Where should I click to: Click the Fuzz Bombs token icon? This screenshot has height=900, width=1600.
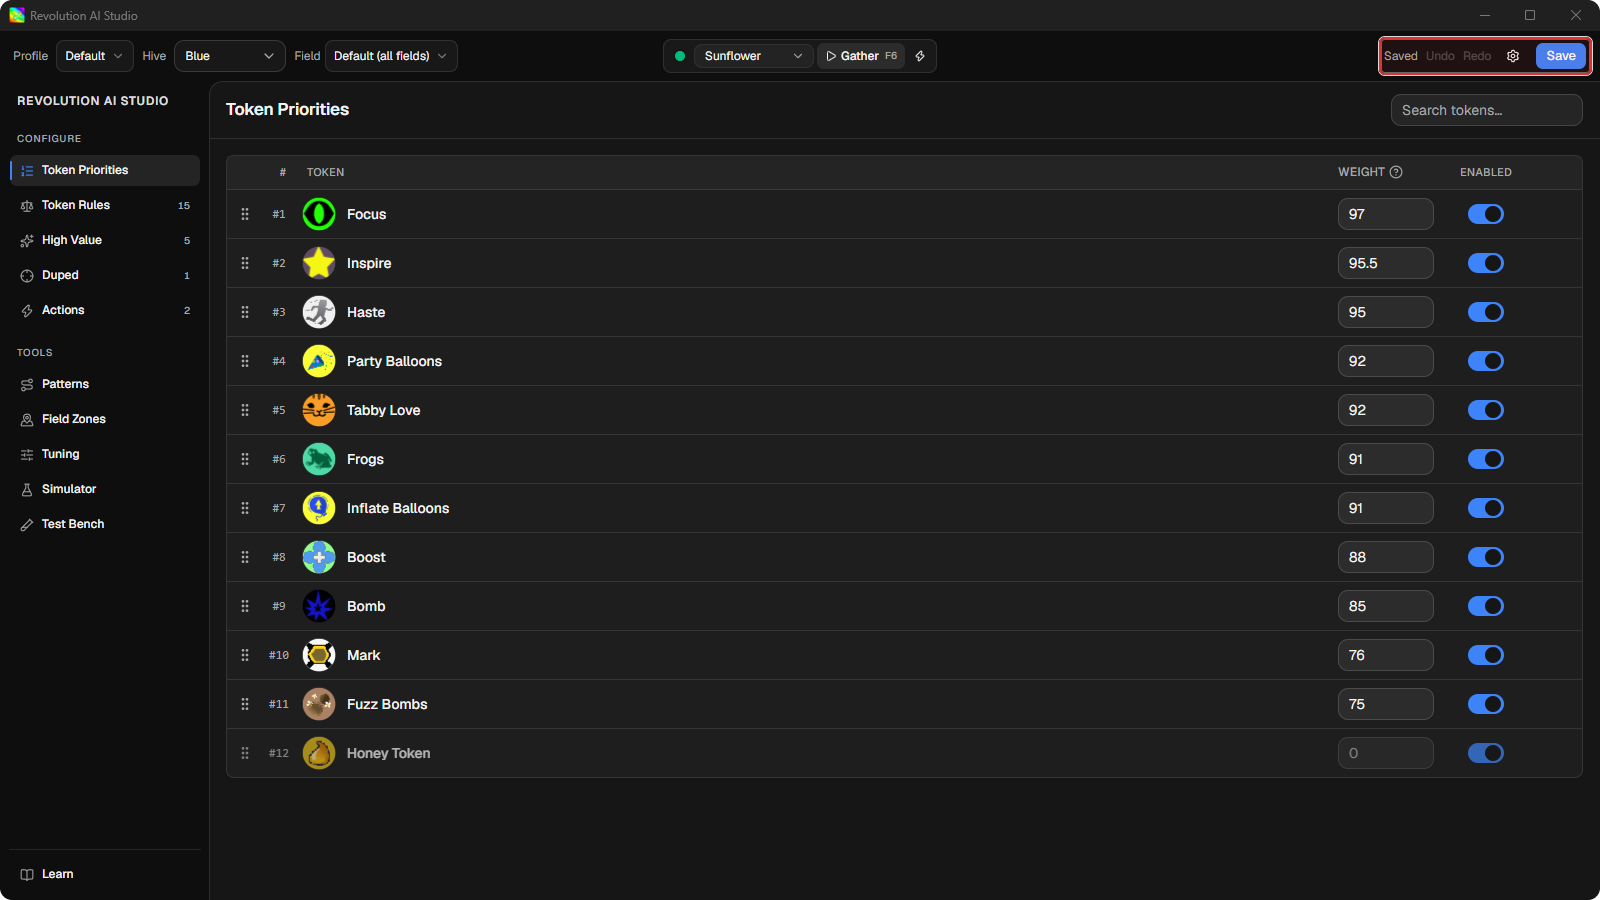click(x=319, y=704)
